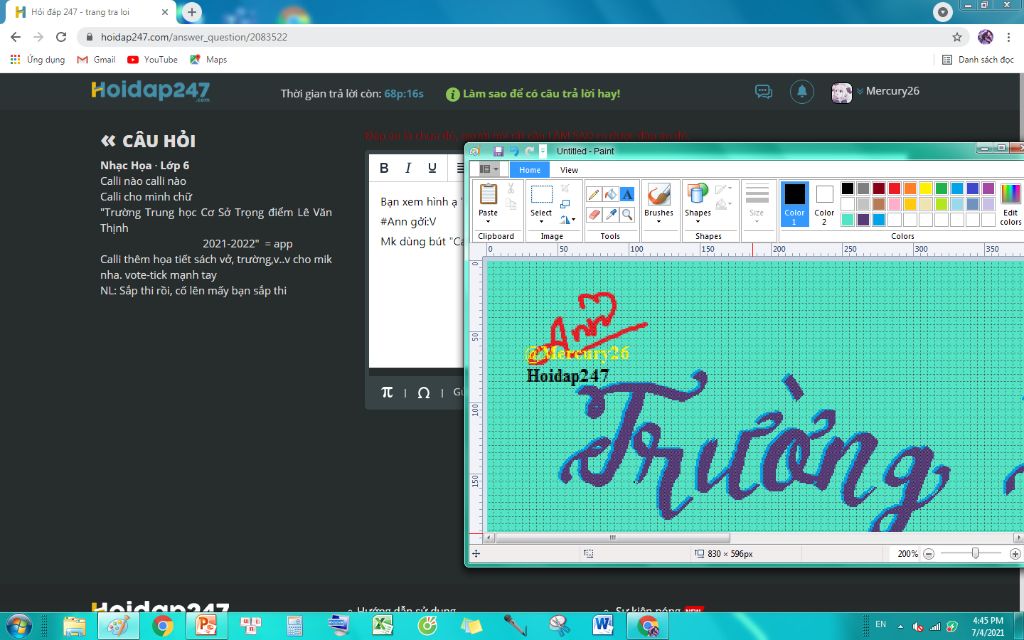
Task: Select the Color picker eyedropper tool
Action: [x=611, y=214]
